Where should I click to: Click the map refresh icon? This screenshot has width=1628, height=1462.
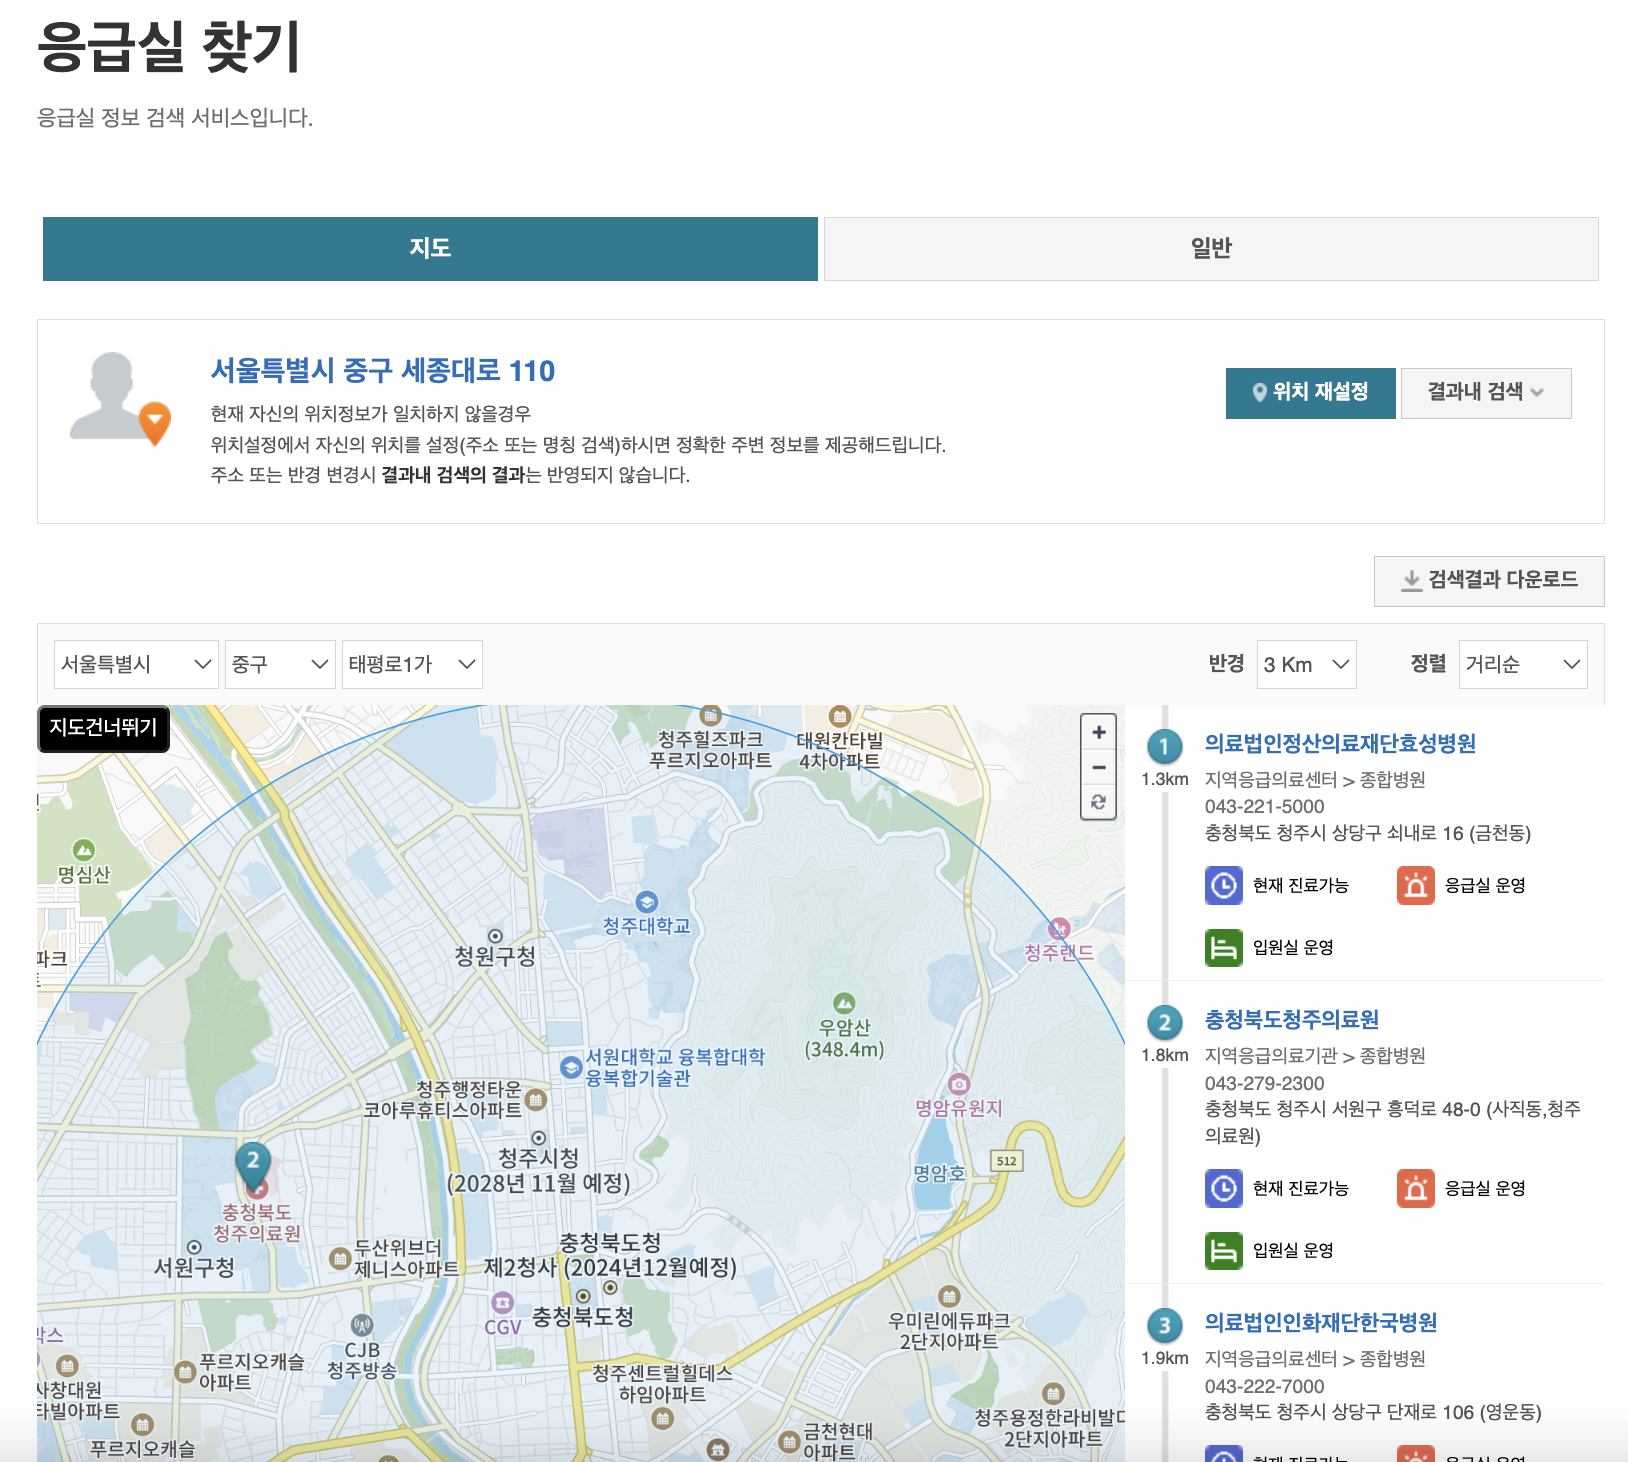click(1099, 802)
